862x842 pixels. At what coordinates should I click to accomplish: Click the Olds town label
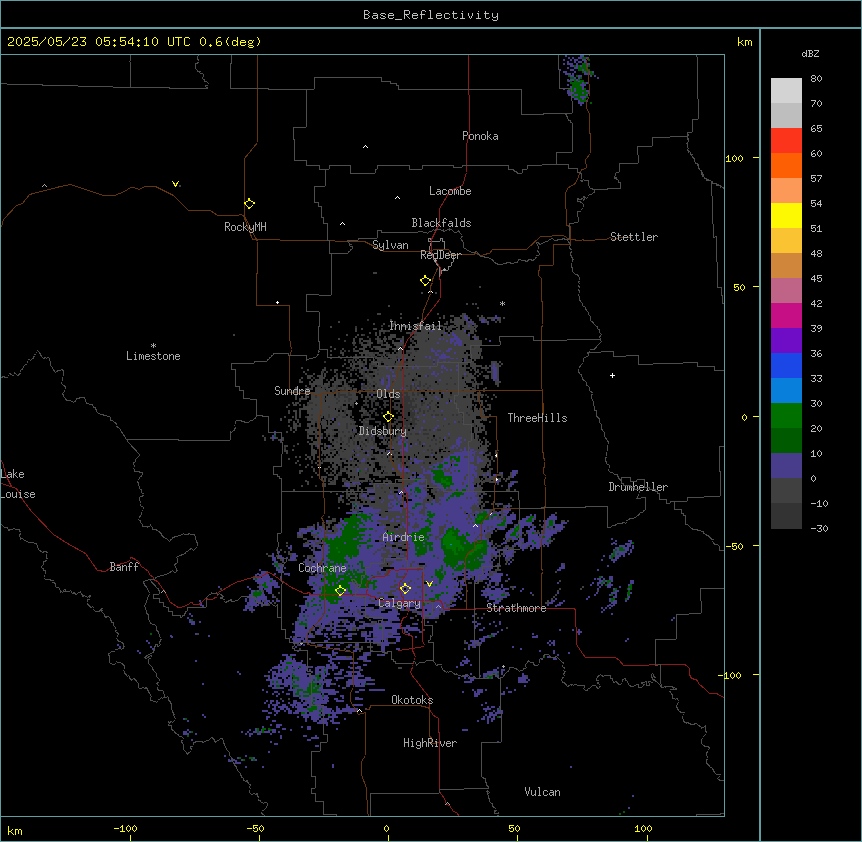(x=388, y=394)
